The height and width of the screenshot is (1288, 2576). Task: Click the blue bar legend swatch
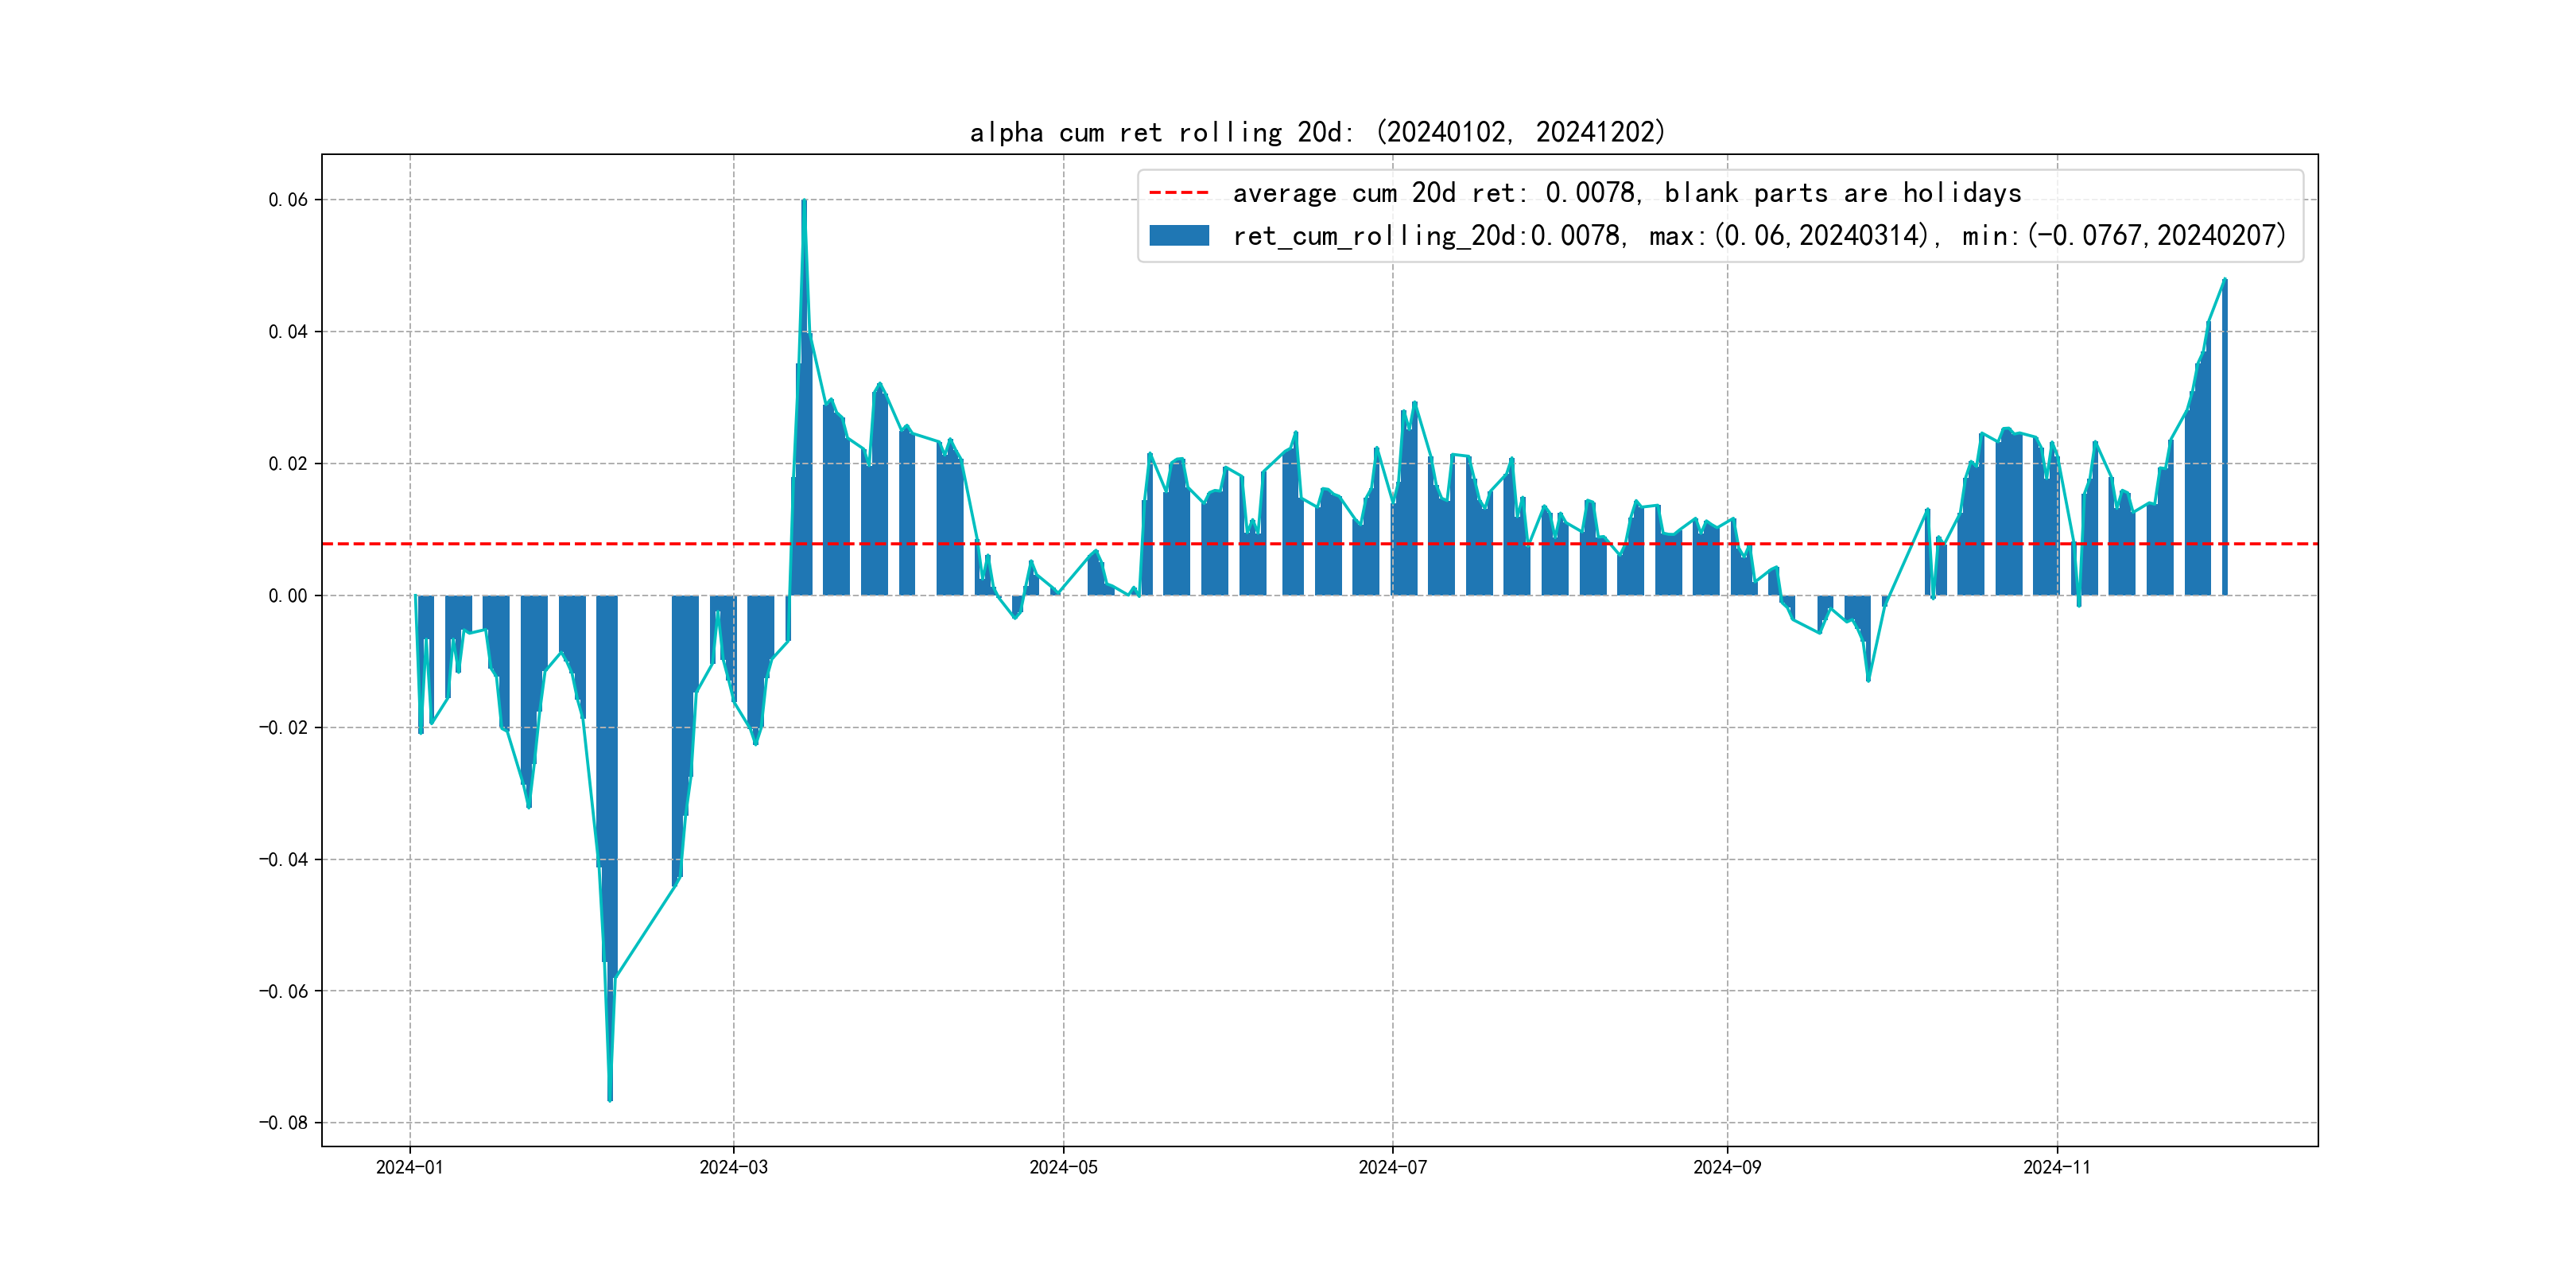click(1178, 235)
